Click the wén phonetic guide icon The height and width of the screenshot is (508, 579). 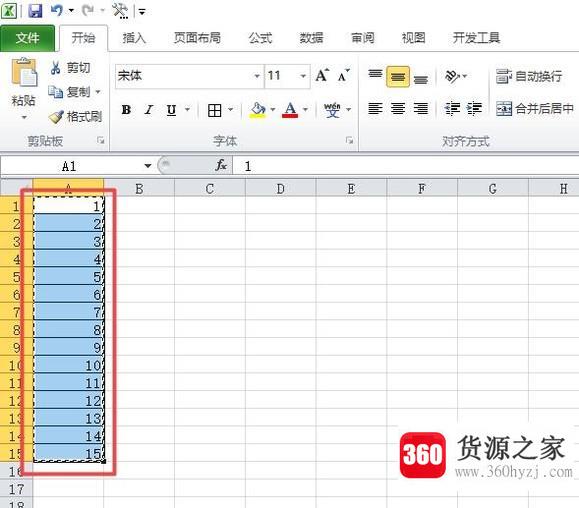pos(332,110)
